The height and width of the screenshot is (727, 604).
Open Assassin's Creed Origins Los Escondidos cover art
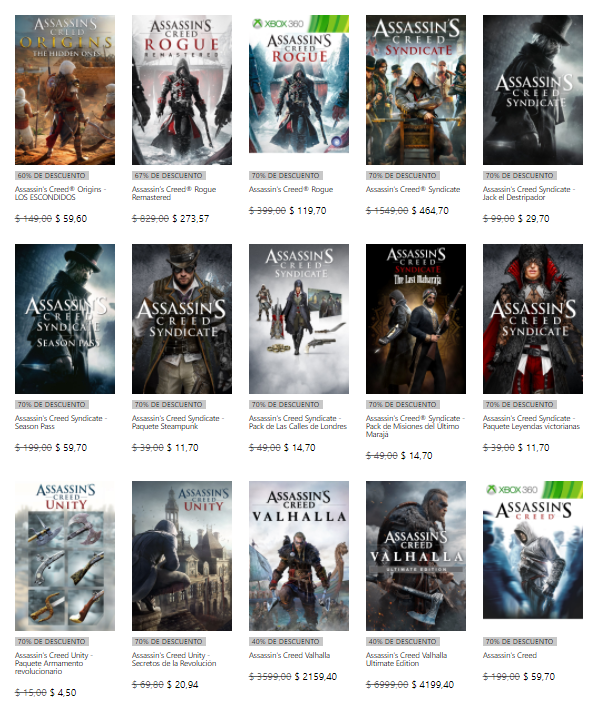tap(65, 90)
